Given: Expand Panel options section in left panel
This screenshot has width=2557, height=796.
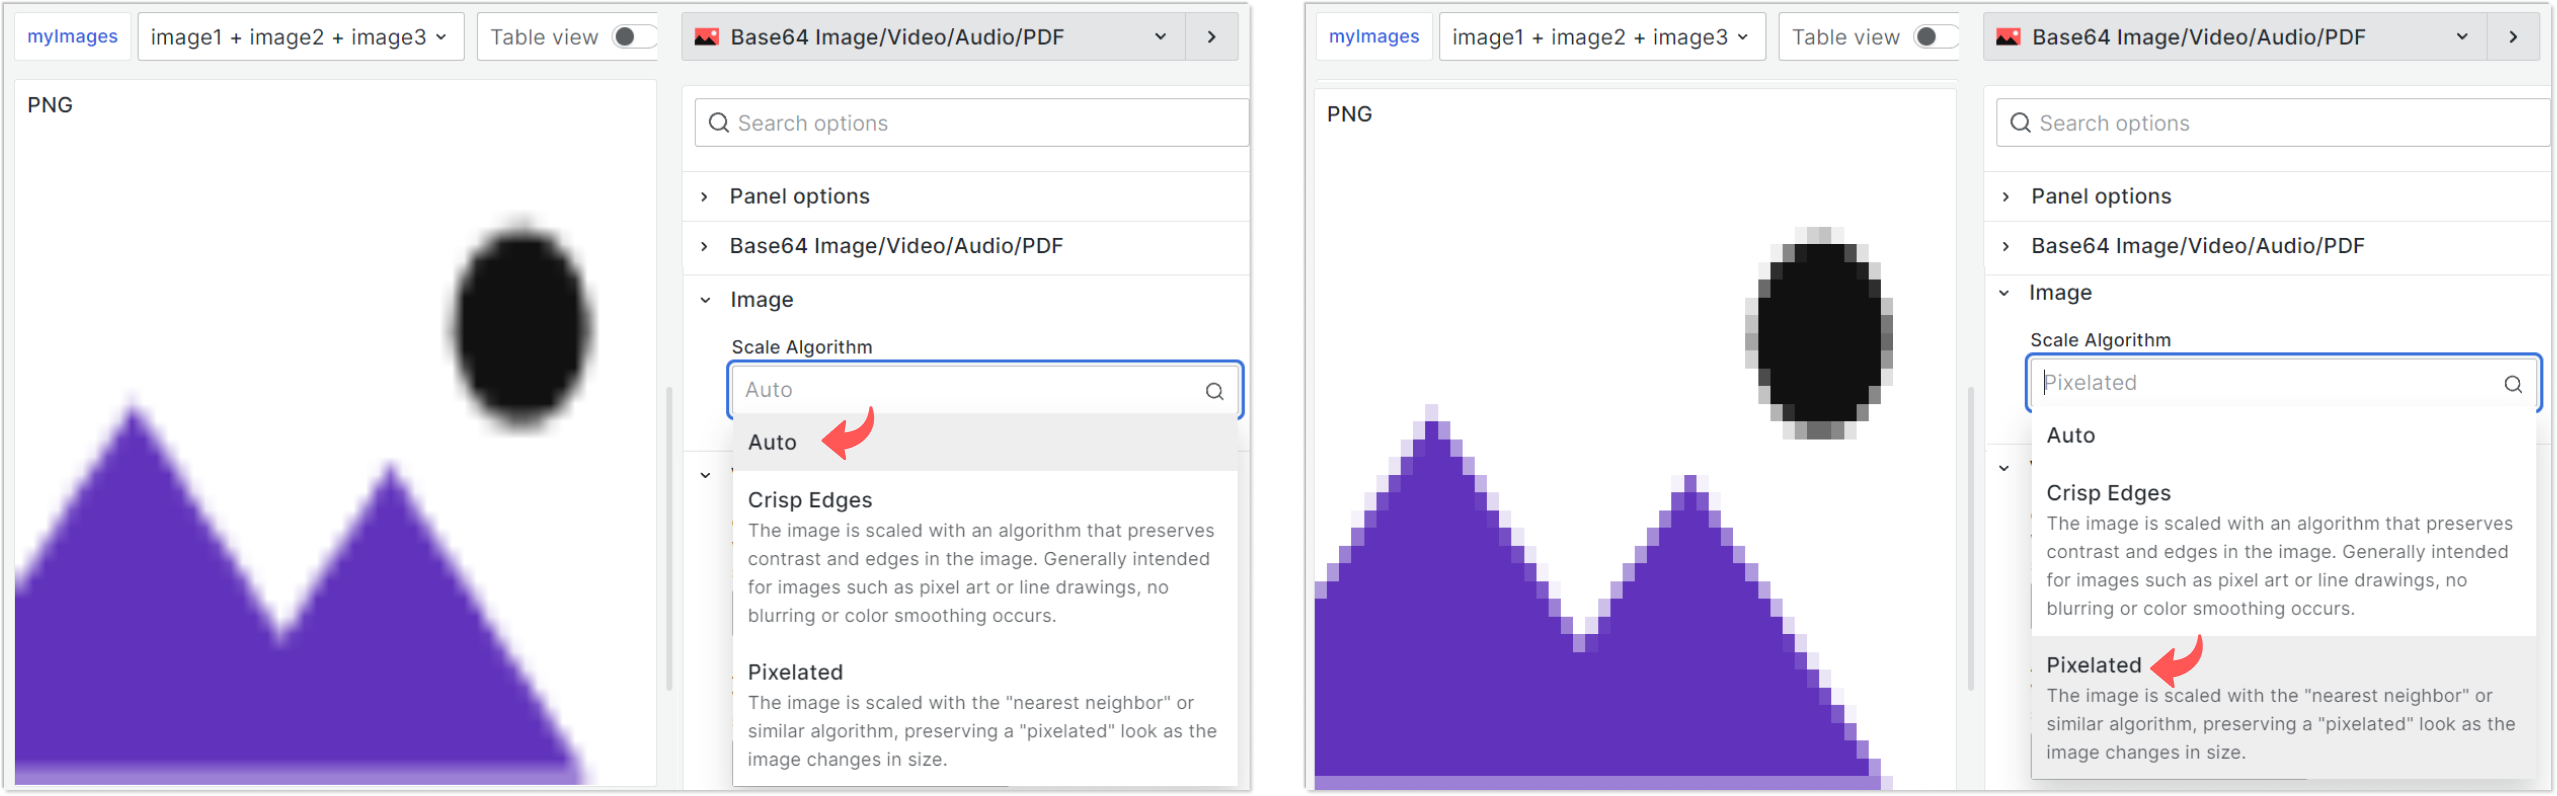Looking at the screenshot, I should pos(799,196).
